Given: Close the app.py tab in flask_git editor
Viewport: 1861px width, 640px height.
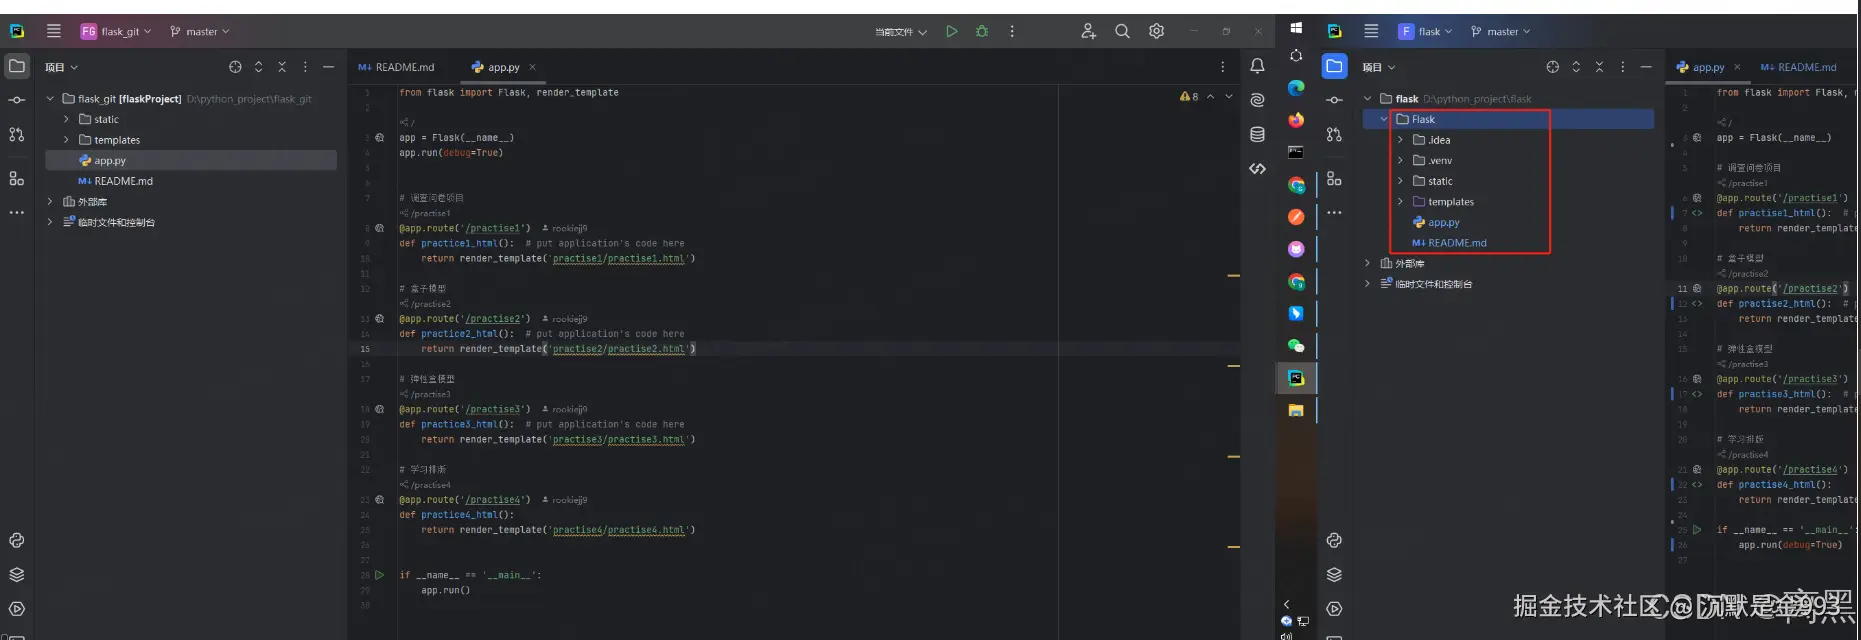Looking at the screenshot, I should 532,67.
